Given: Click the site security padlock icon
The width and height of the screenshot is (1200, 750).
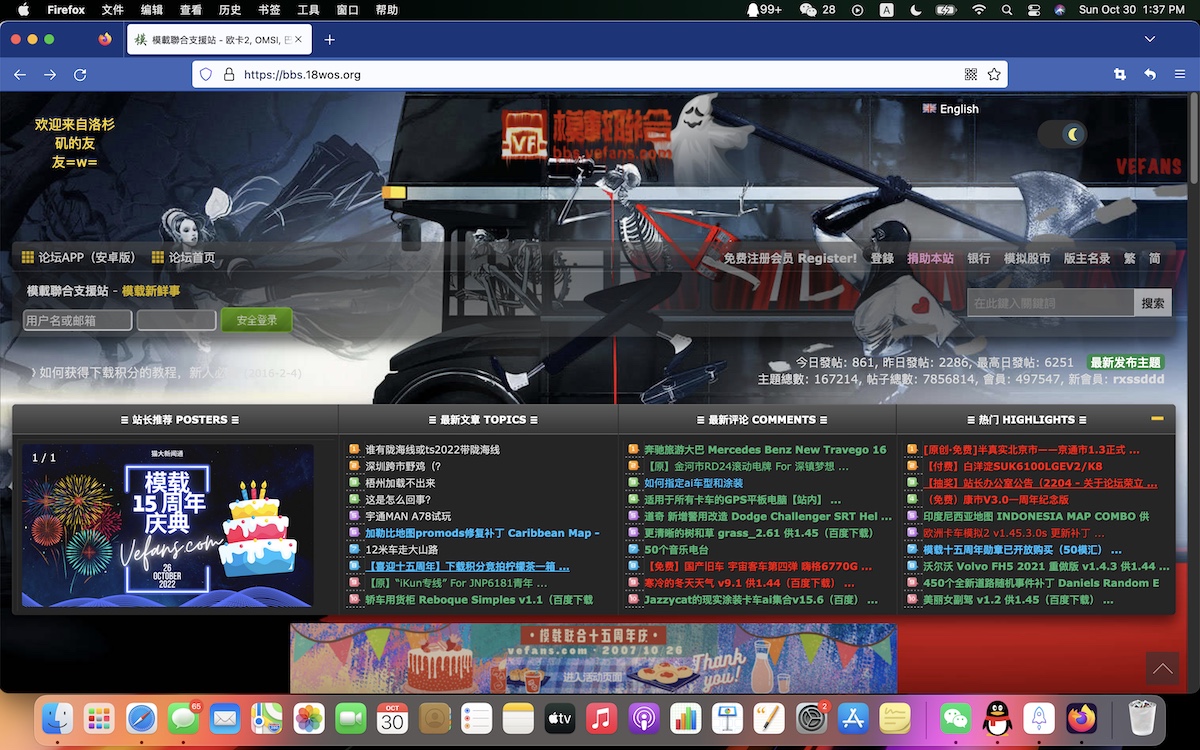Looking at the screenshot, I should coord(228,75).
